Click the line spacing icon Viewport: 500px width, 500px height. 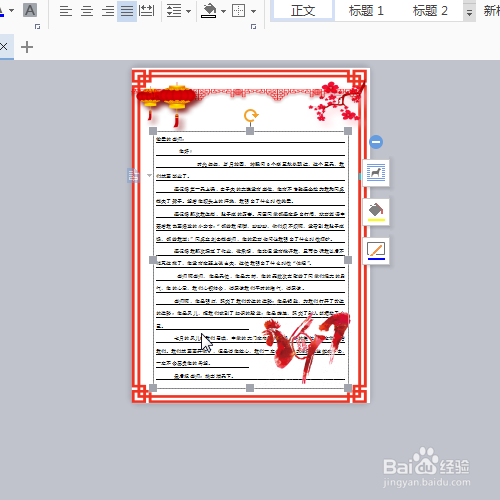click(x=174, y=11)
